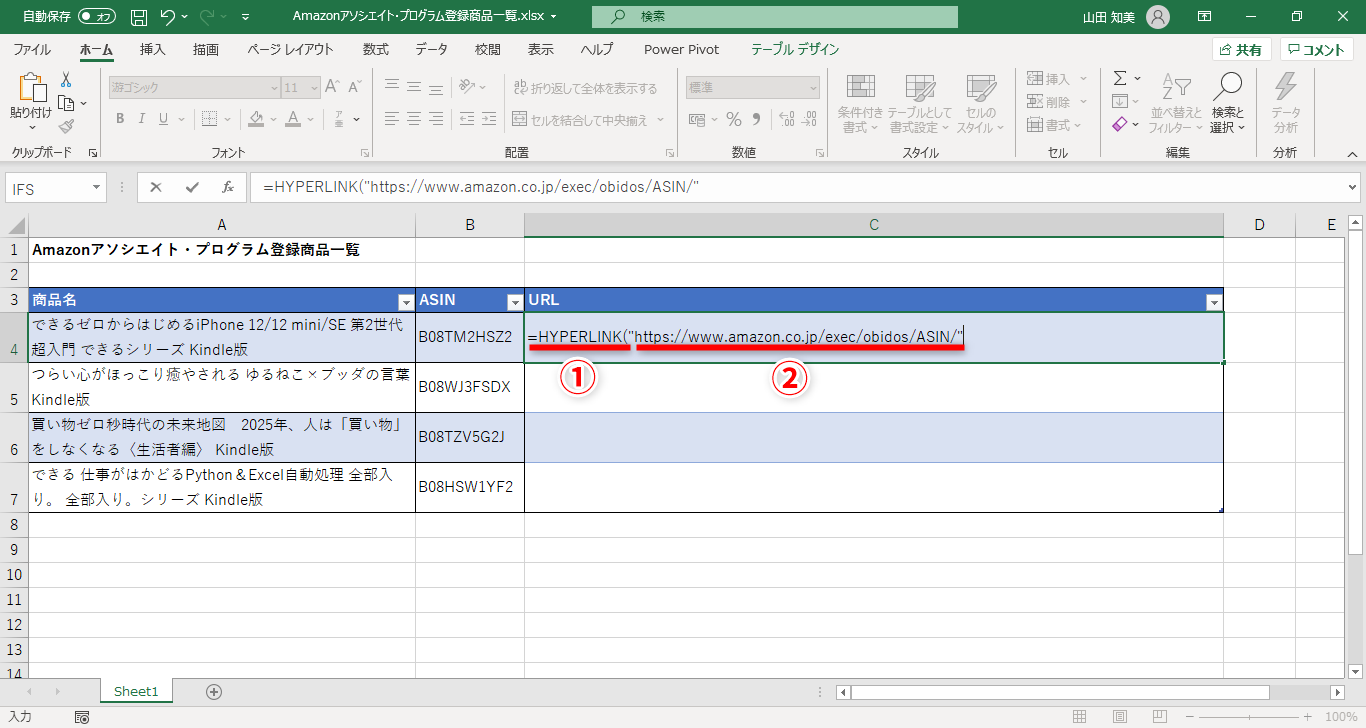Click the percent style icon
Viewport: 1366px width, 728px height.
pos(734,119)
